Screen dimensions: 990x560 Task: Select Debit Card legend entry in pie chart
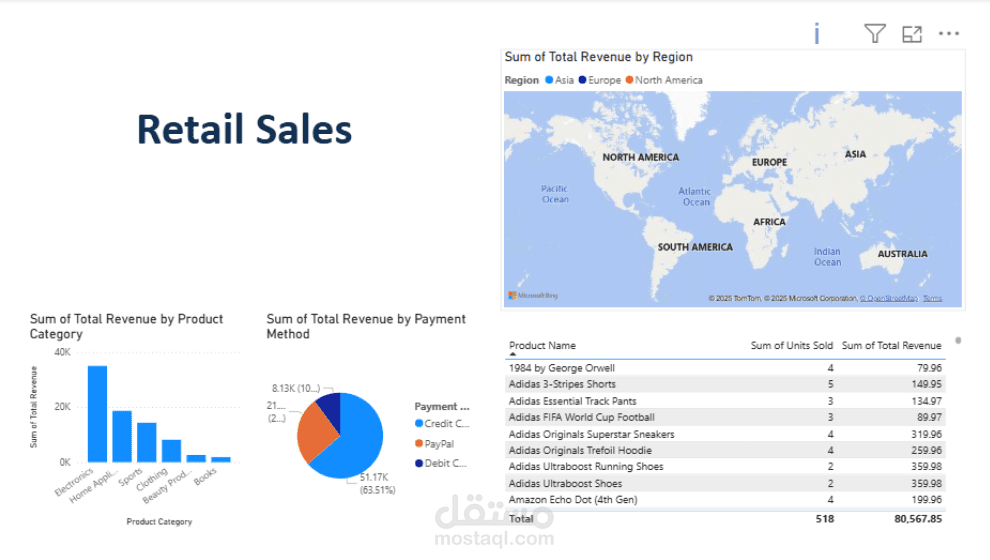click(441, 463)
